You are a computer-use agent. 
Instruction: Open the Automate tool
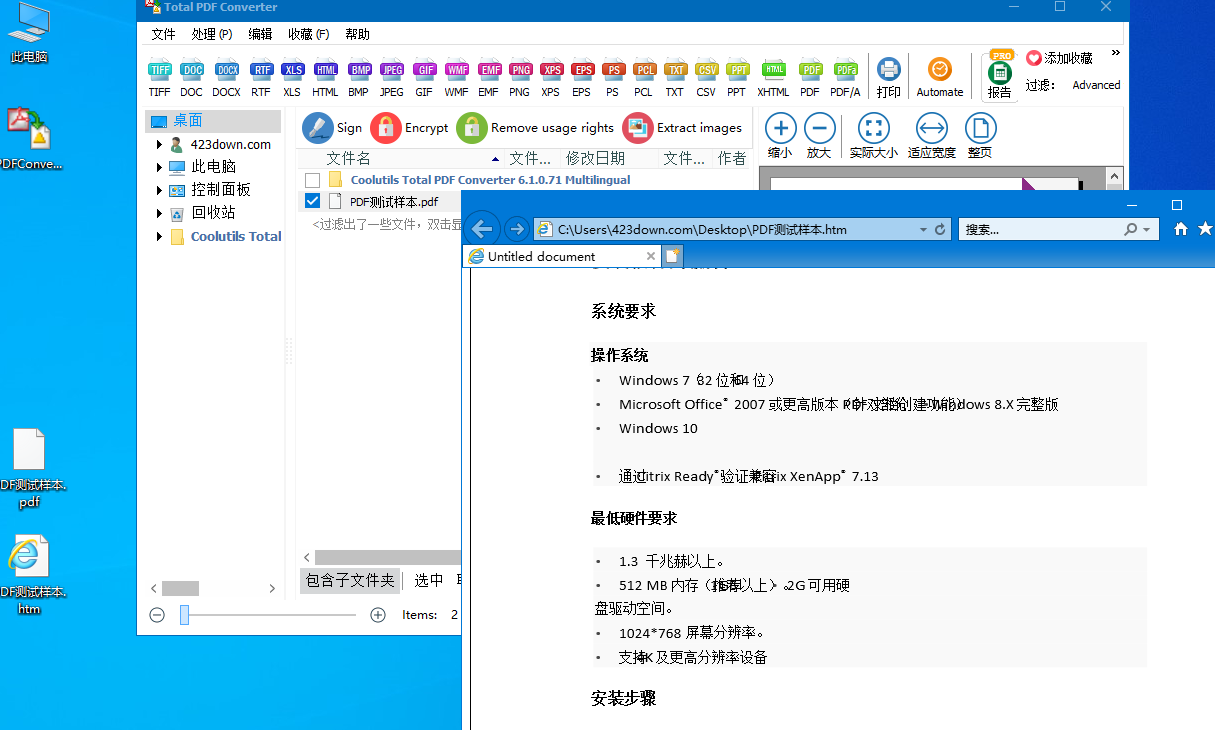[940, 78]
